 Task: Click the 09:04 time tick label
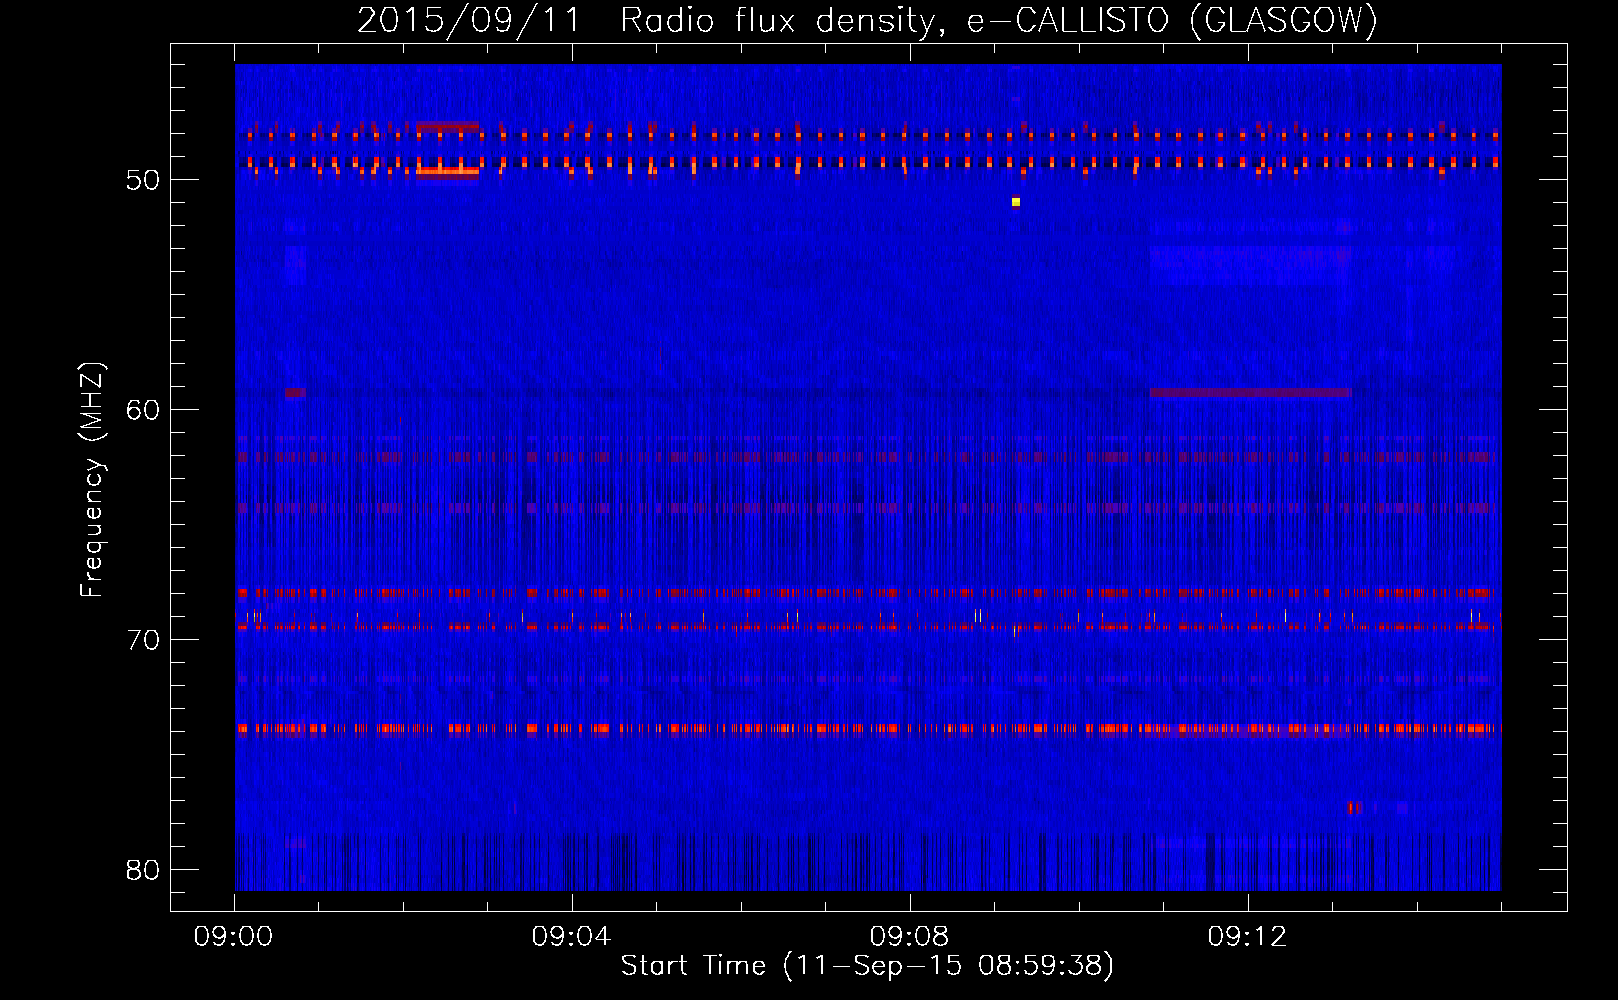click(x=571, y=937)
